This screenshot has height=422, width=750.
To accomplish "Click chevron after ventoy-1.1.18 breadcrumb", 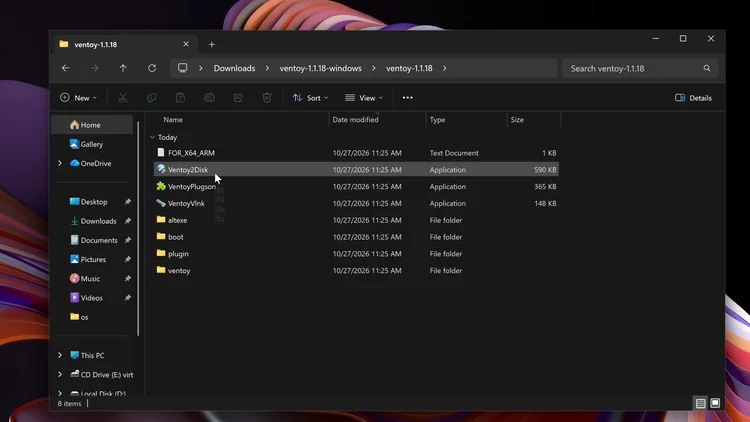I will [x=444, y=68].
